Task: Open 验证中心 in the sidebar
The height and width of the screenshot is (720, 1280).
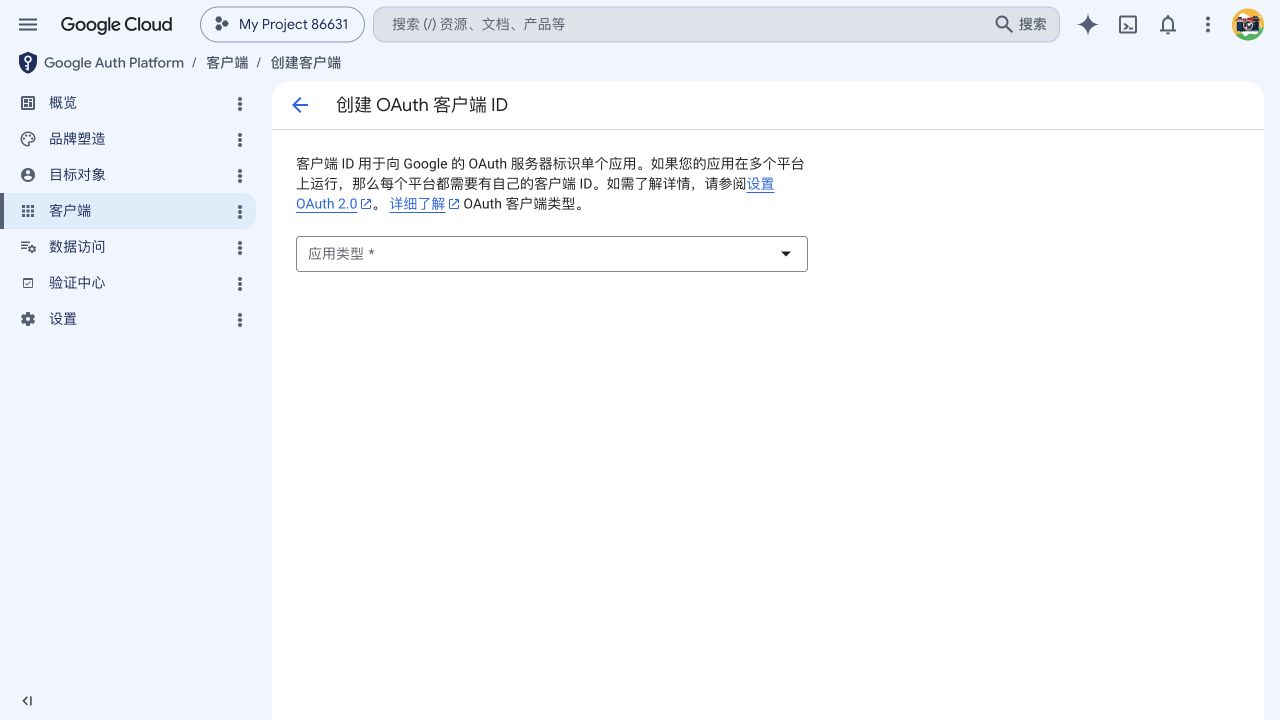Action: 128,283
